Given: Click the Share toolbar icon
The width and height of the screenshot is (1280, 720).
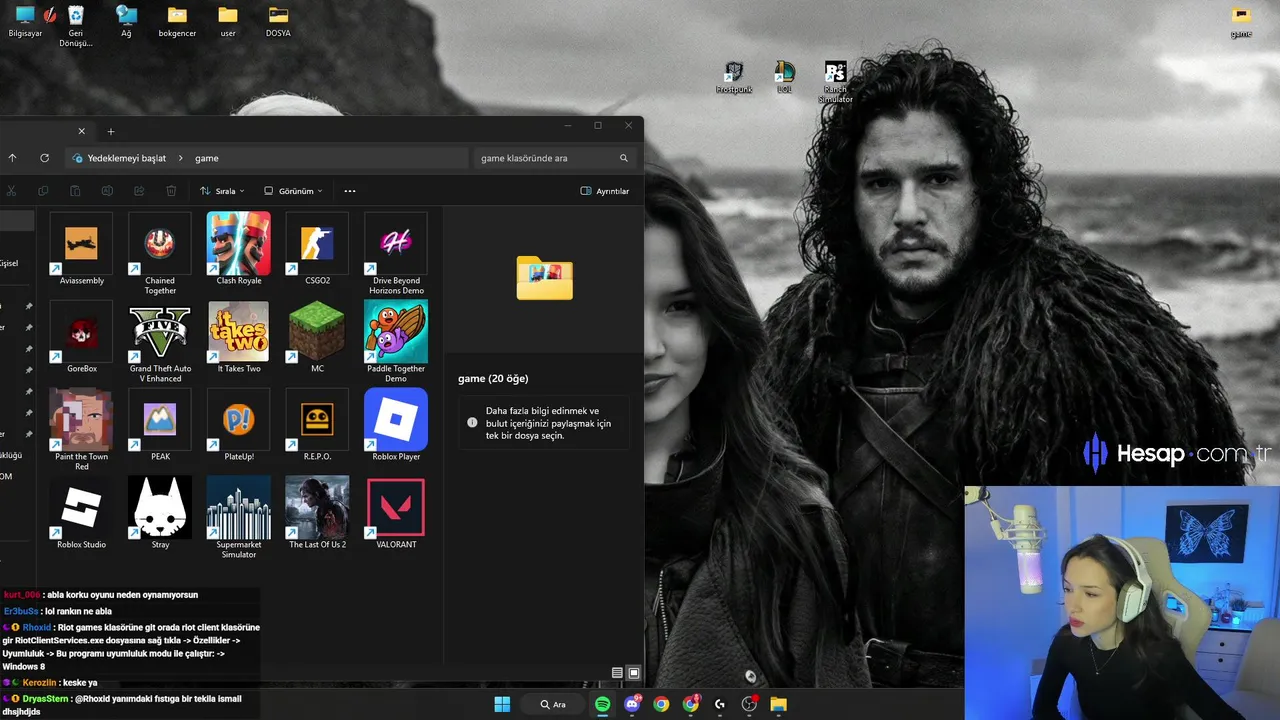Looking at the screenshot, I should (x=139, y=191).
